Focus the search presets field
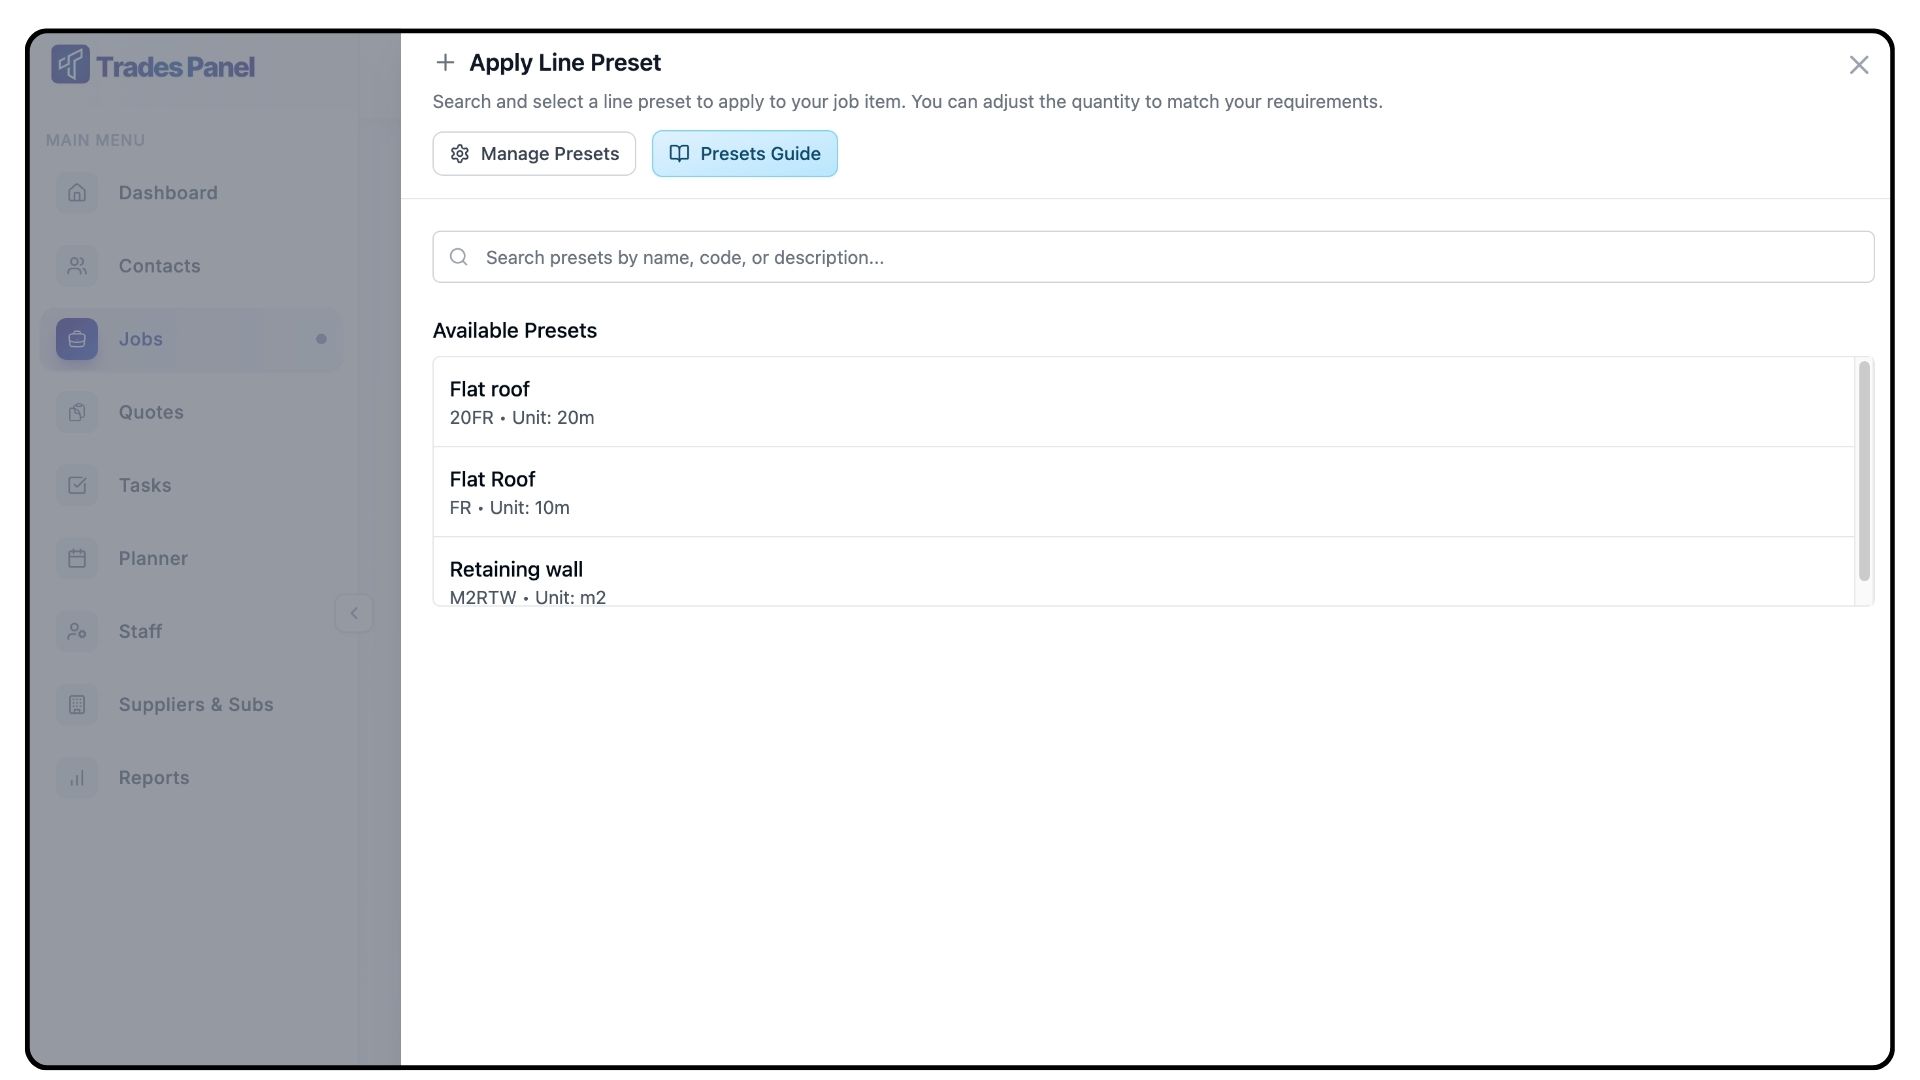 (1153, 257)
